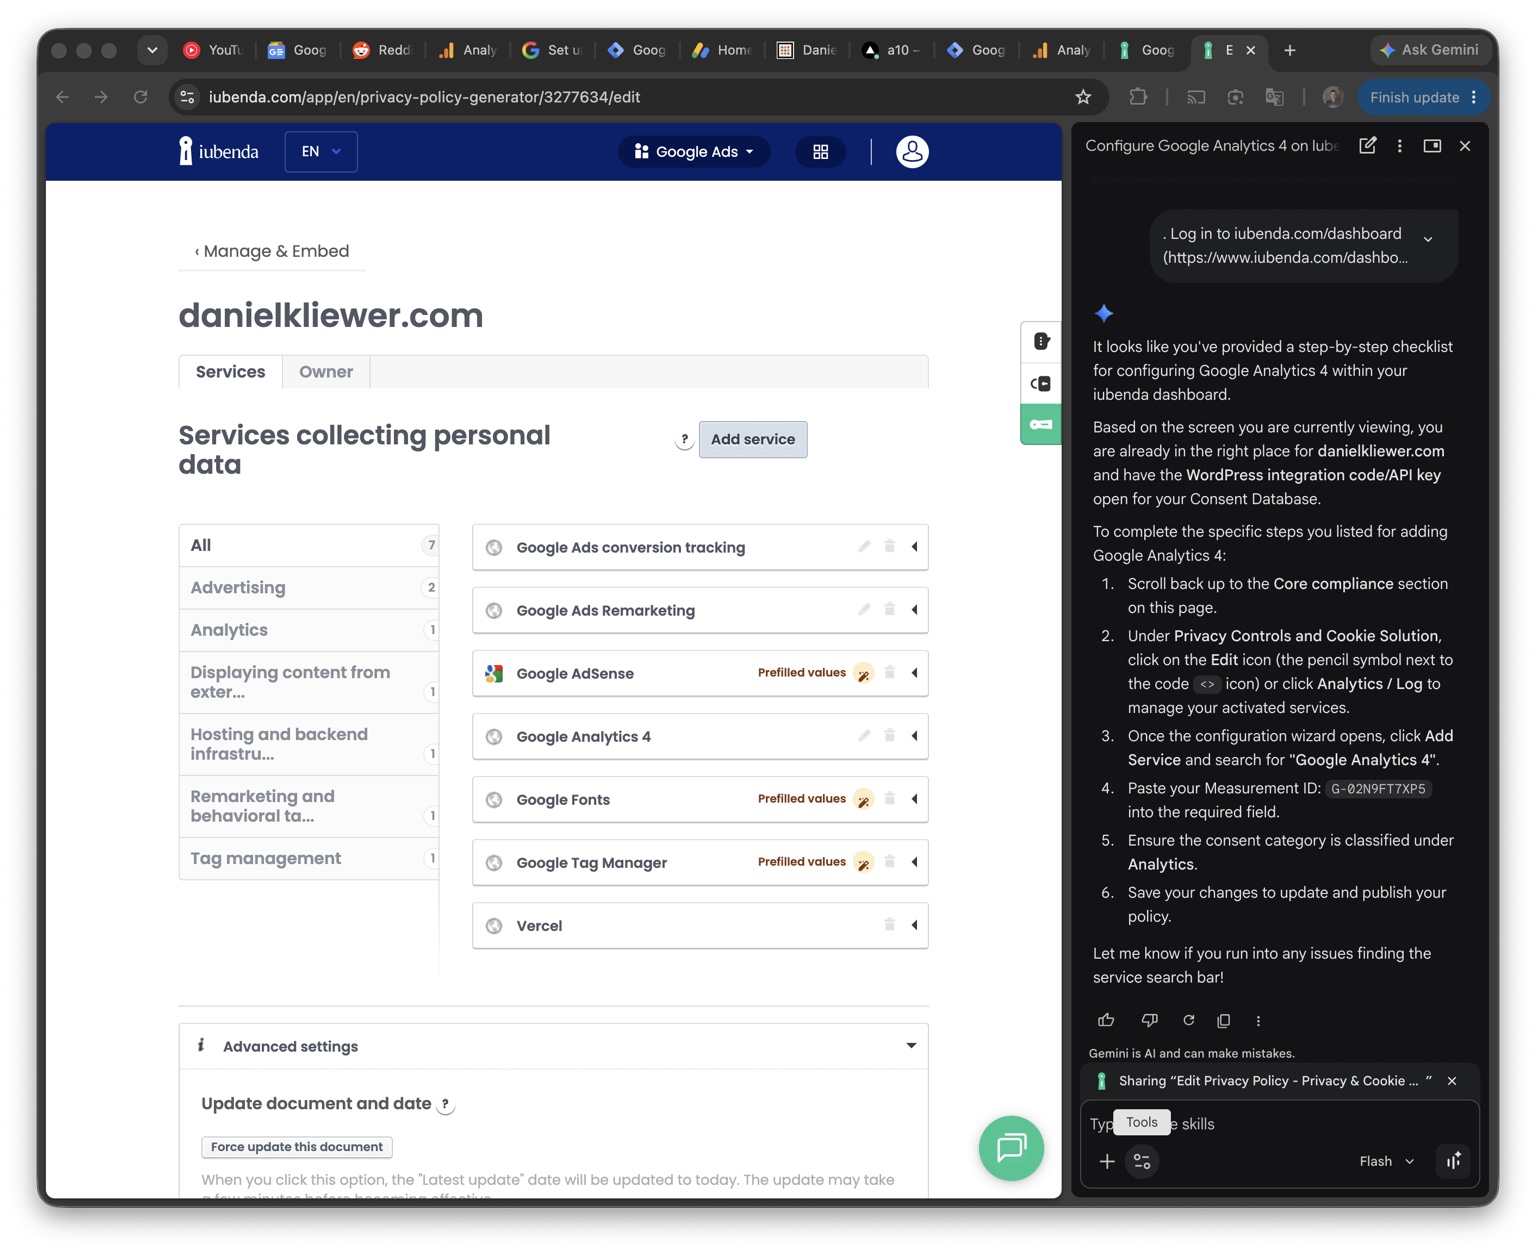Click the Ask Gemini button
This screenshot has width=1536, height=1253.
coord(1429,50)
